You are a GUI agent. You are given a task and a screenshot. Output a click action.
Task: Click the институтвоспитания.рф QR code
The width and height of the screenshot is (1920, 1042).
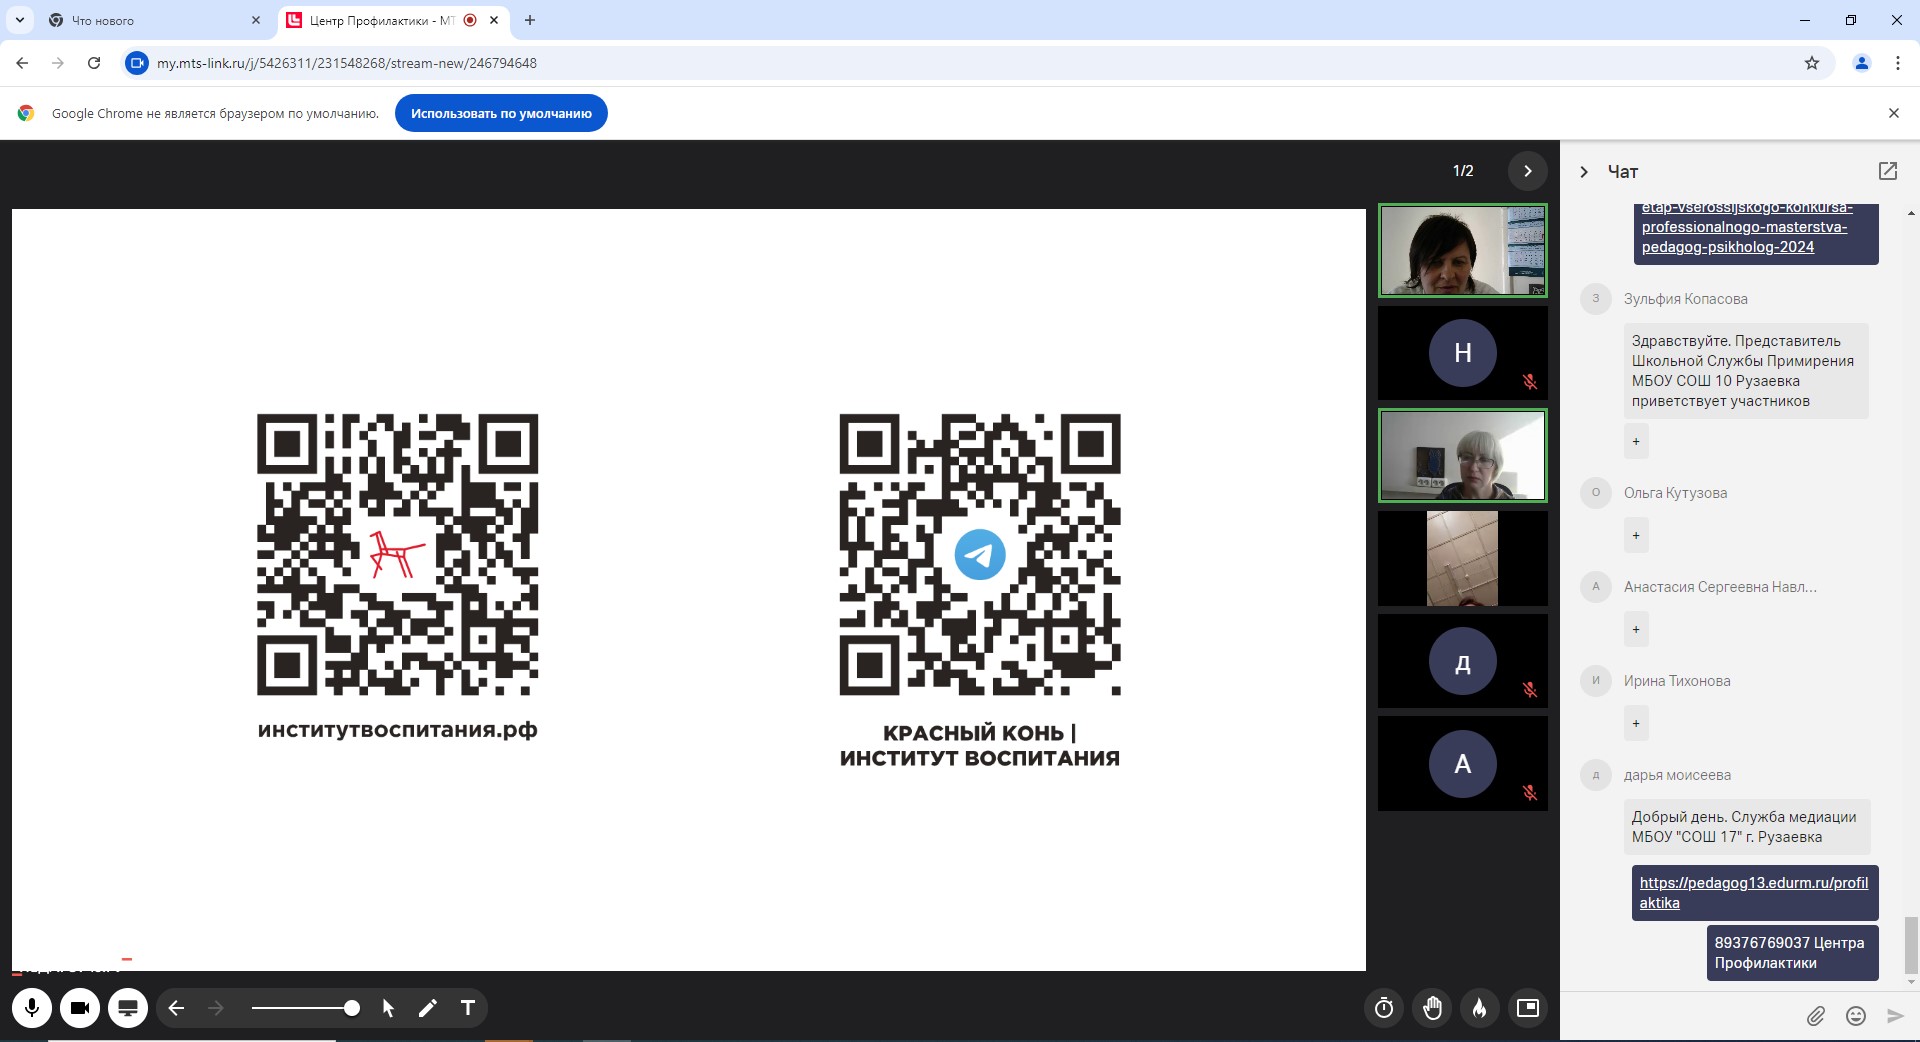pos(398,554)
